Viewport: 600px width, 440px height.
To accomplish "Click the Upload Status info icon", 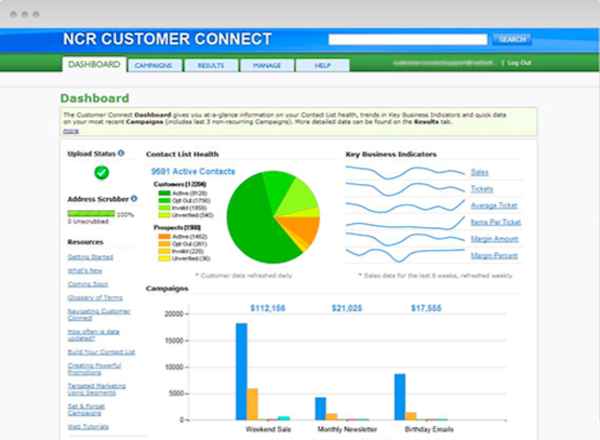I will point(121,153).
